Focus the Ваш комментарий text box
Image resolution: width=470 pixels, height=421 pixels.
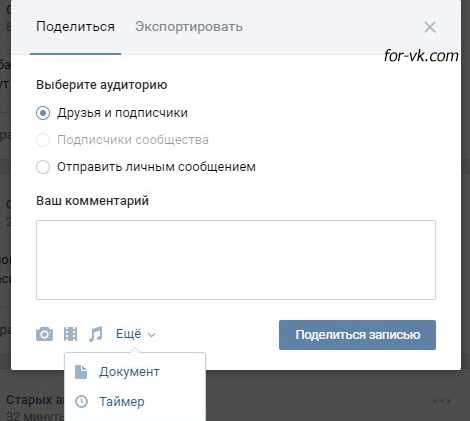(236, 260)
